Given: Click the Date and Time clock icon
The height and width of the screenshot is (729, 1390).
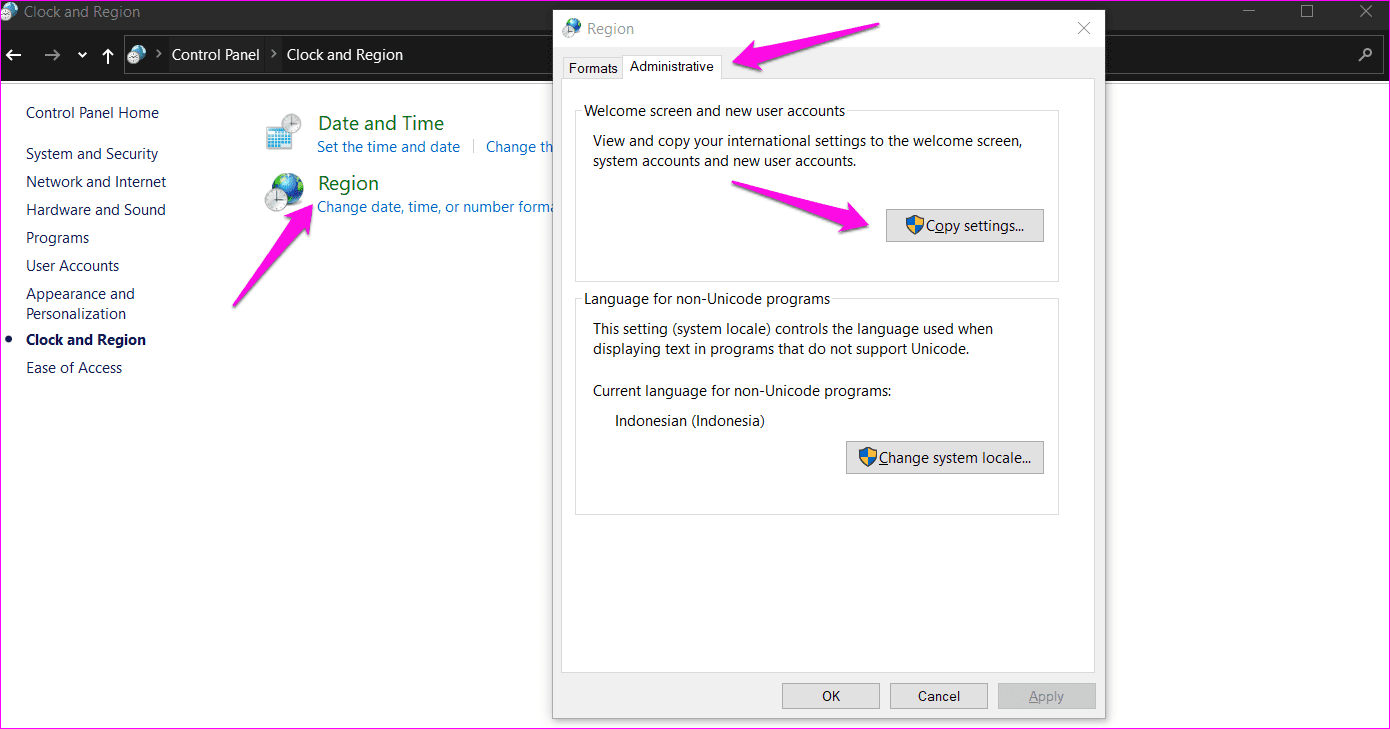Looking at the screenshot, I should point(283,133).
